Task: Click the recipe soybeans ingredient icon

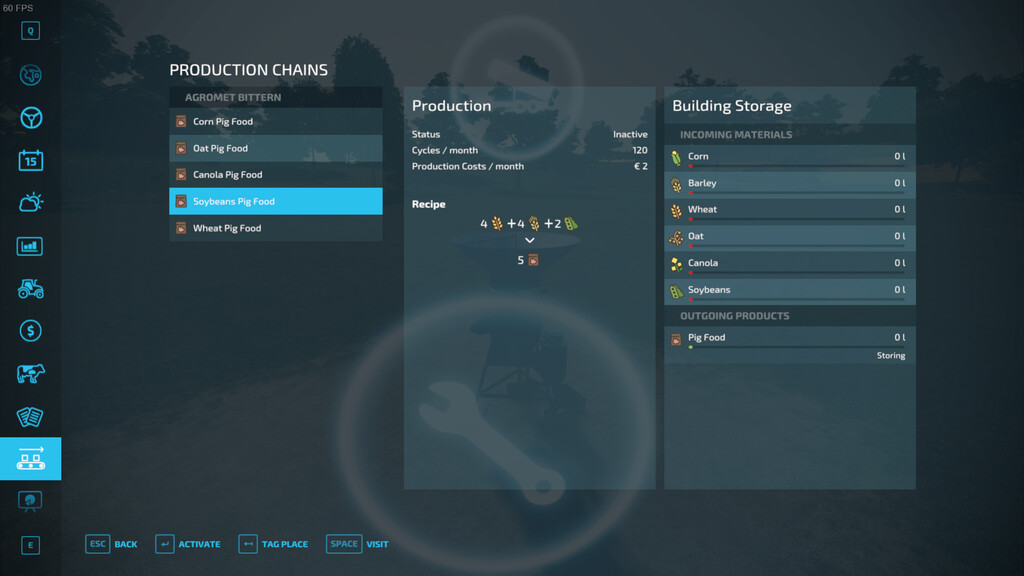Action: click(571, 223)
